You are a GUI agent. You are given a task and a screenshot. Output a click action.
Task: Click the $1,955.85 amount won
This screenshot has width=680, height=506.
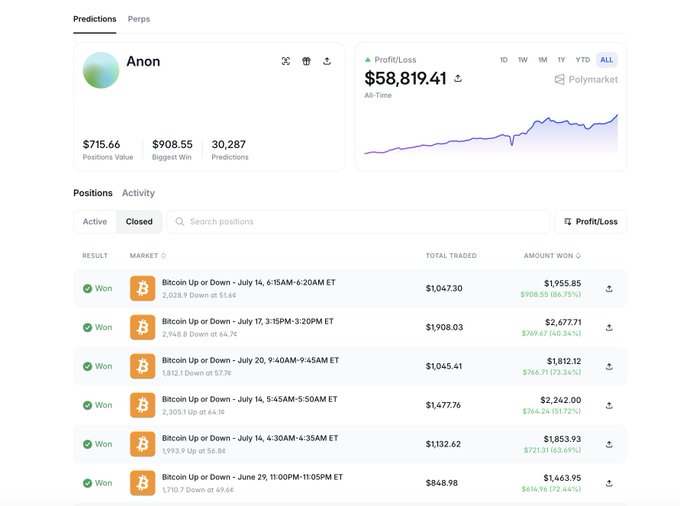pos(562,284)
